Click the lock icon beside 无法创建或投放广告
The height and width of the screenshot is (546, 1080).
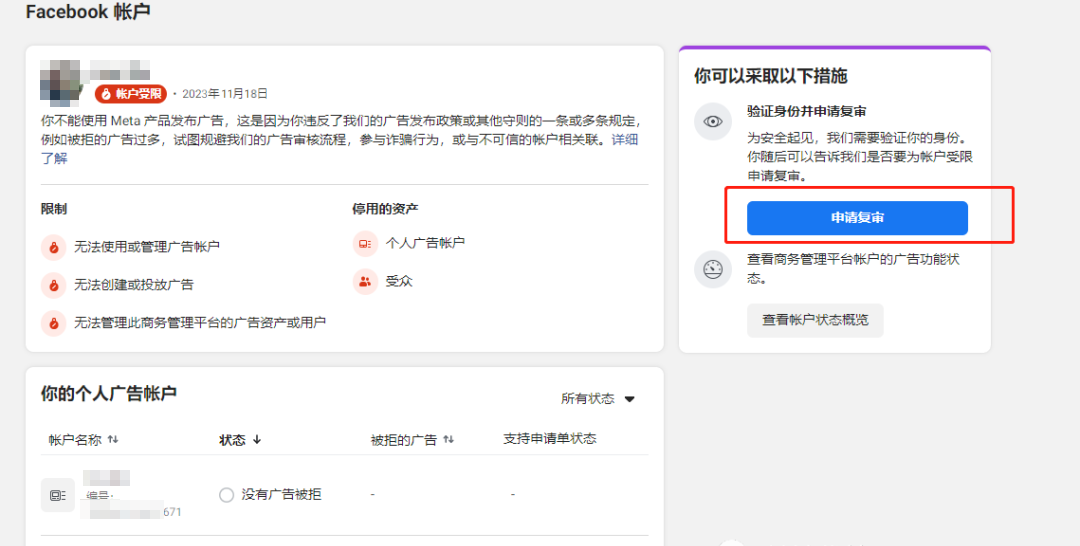coord(54,285)
